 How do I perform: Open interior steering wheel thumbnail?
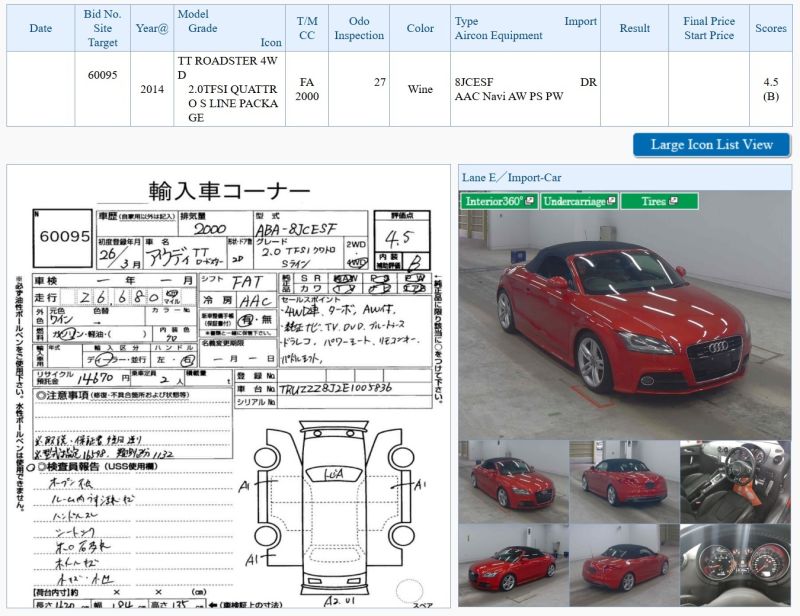[736, 482]
